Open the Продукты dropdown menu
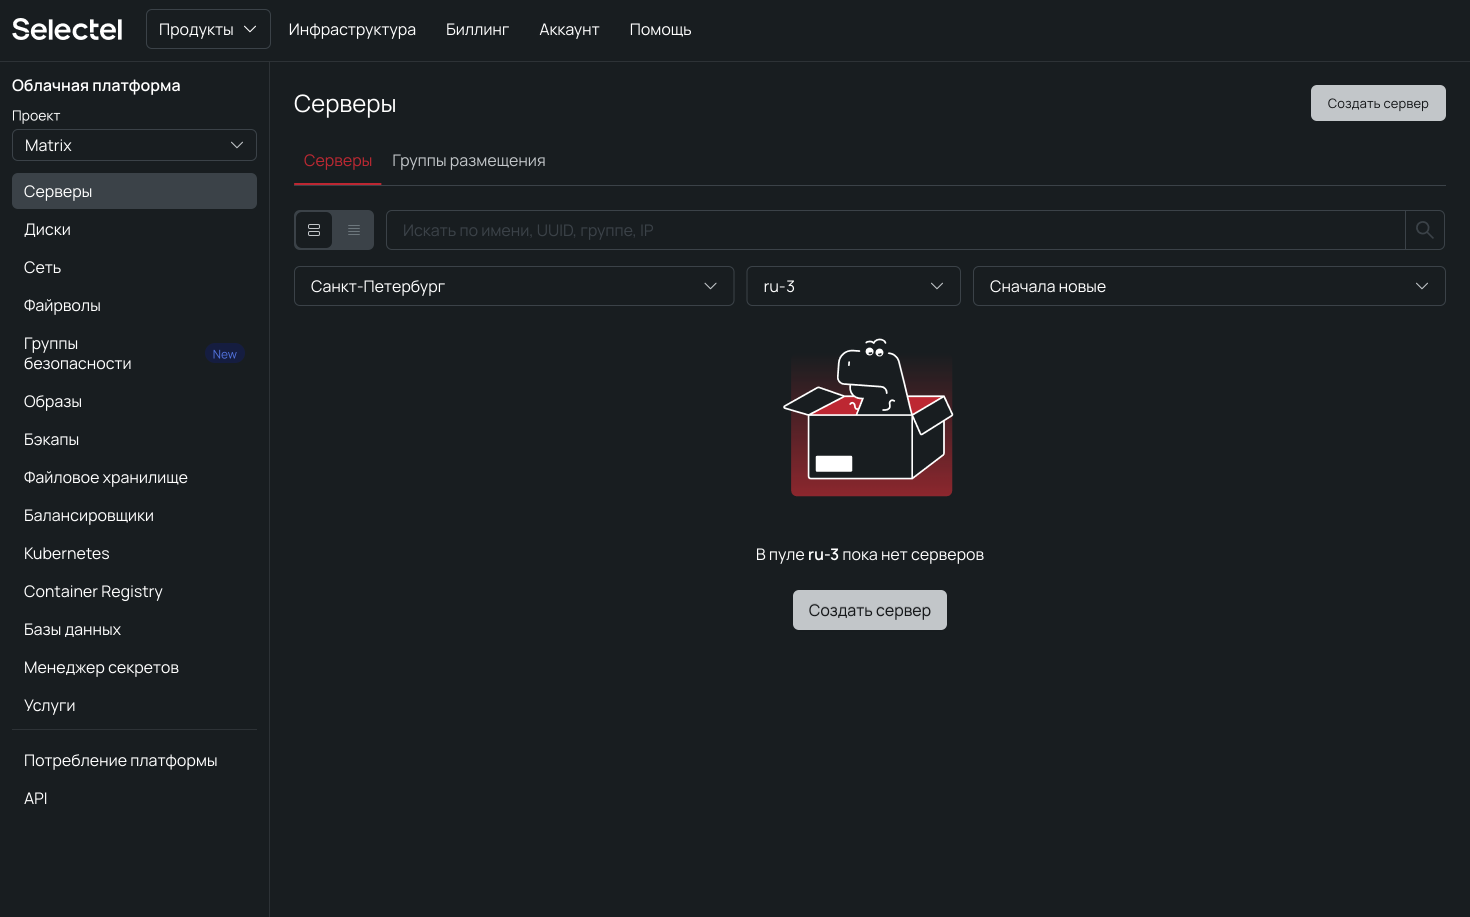This screenshot has width=1470, height=917. coord(208,29)
